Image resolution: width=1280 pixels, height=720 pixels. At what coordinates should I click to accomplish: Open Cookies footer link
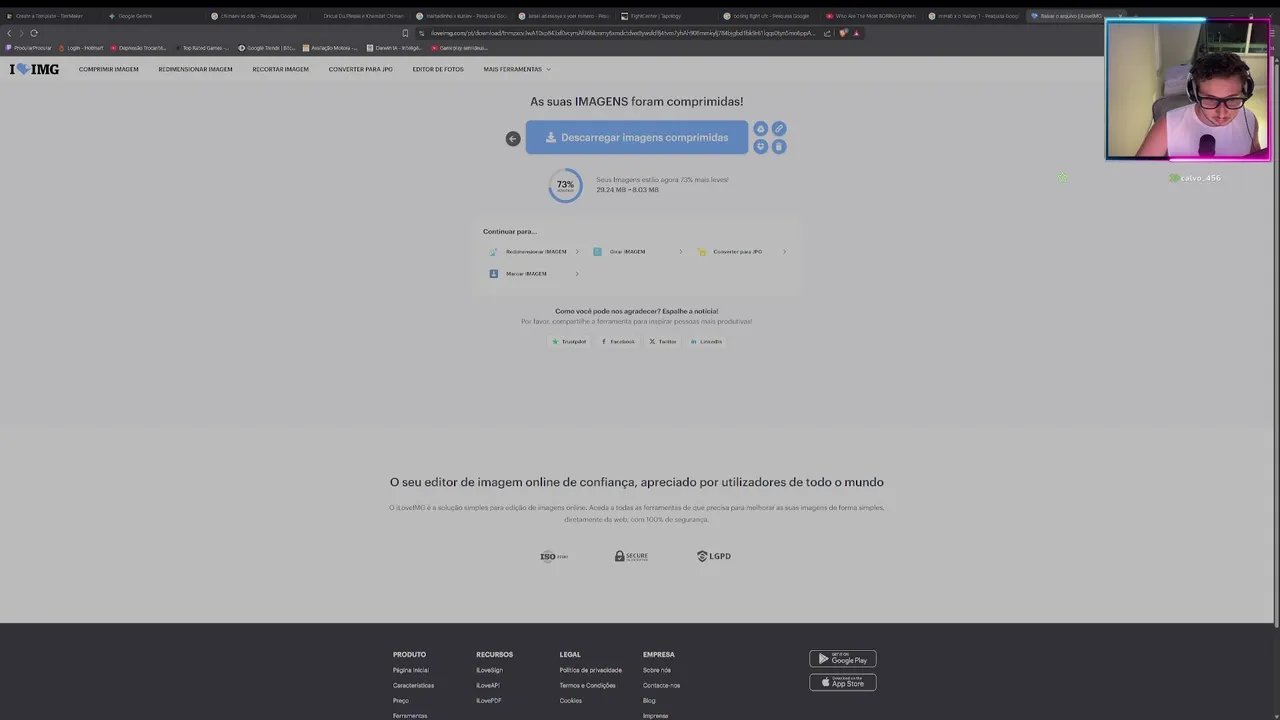click(570, 700)
